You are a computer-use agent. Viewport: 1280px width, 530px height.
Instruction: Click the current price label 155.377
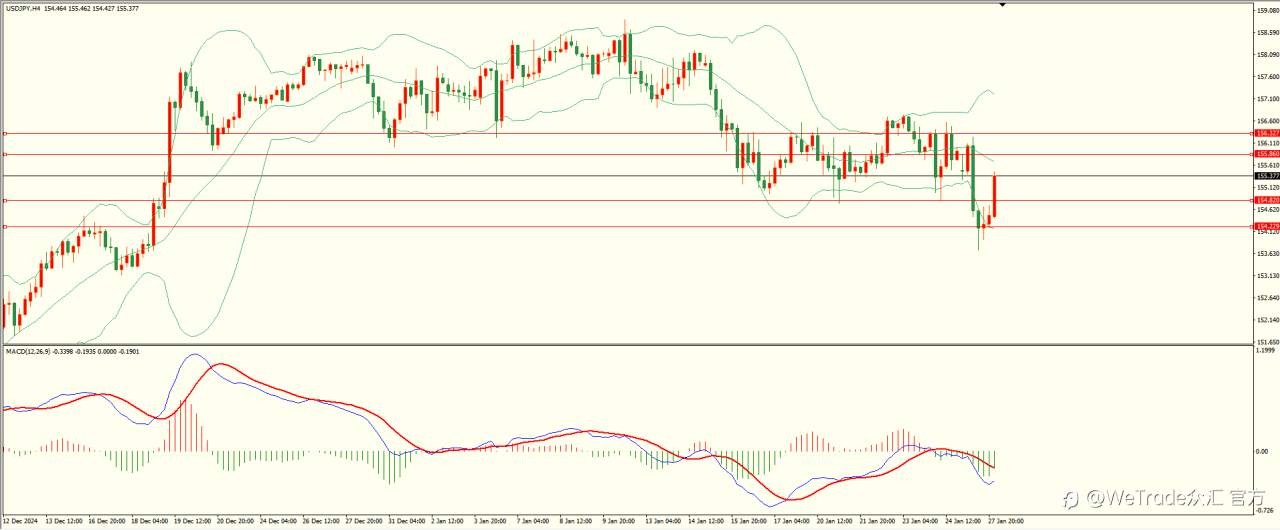1266,176
